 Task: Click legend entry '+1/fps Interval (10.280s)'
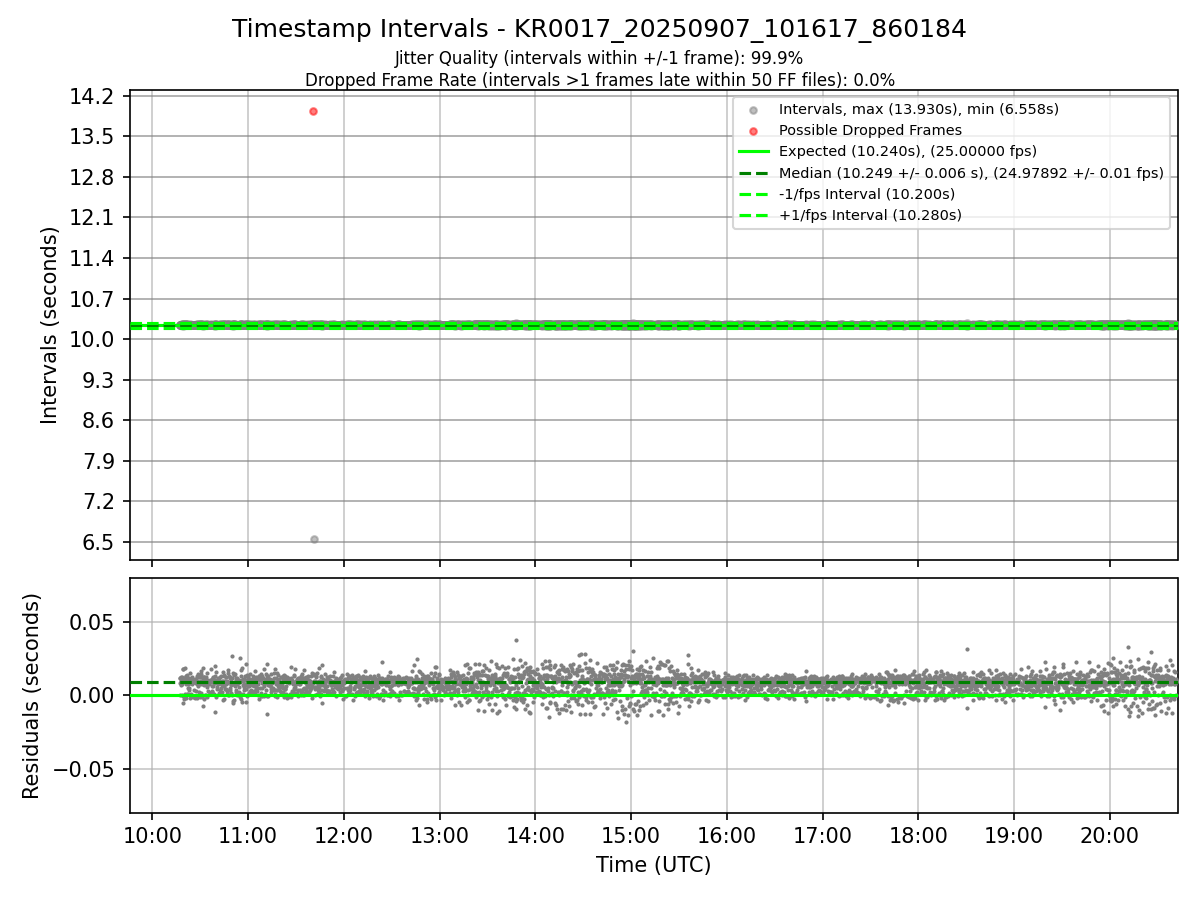coord(870,215)
